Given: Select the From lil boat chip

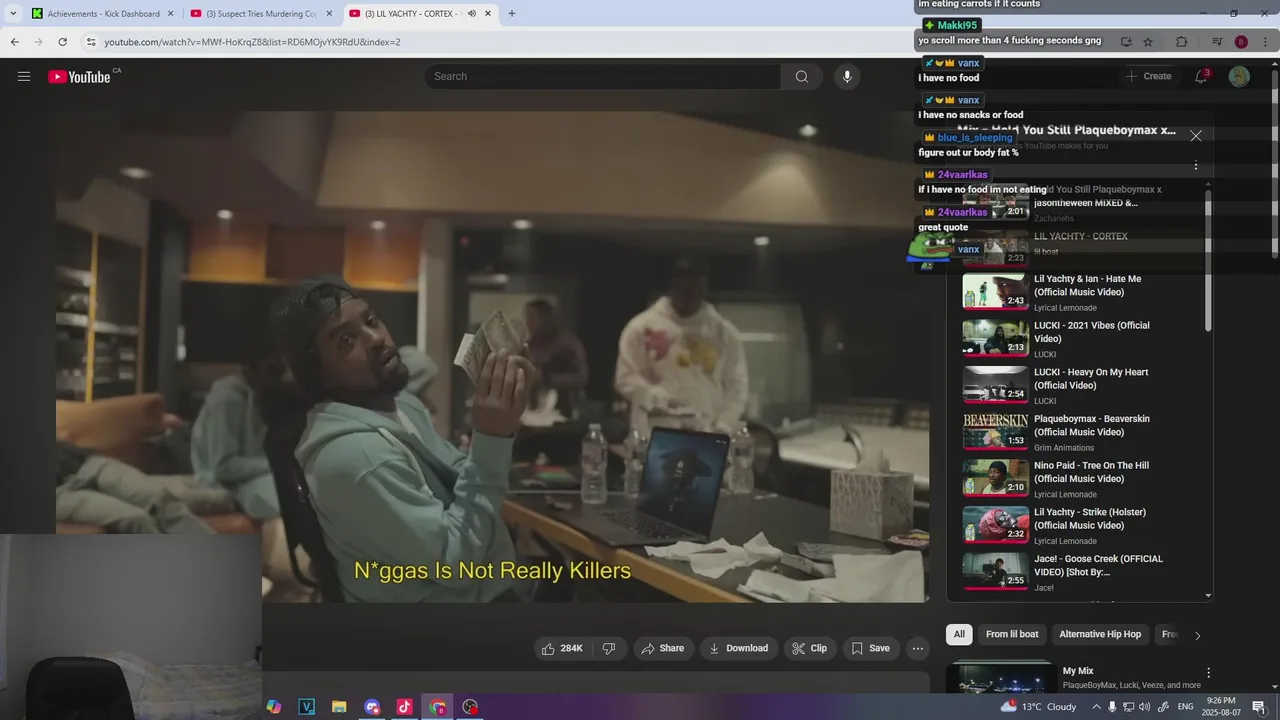Looking at the screenshot, I should (1012, 634).
